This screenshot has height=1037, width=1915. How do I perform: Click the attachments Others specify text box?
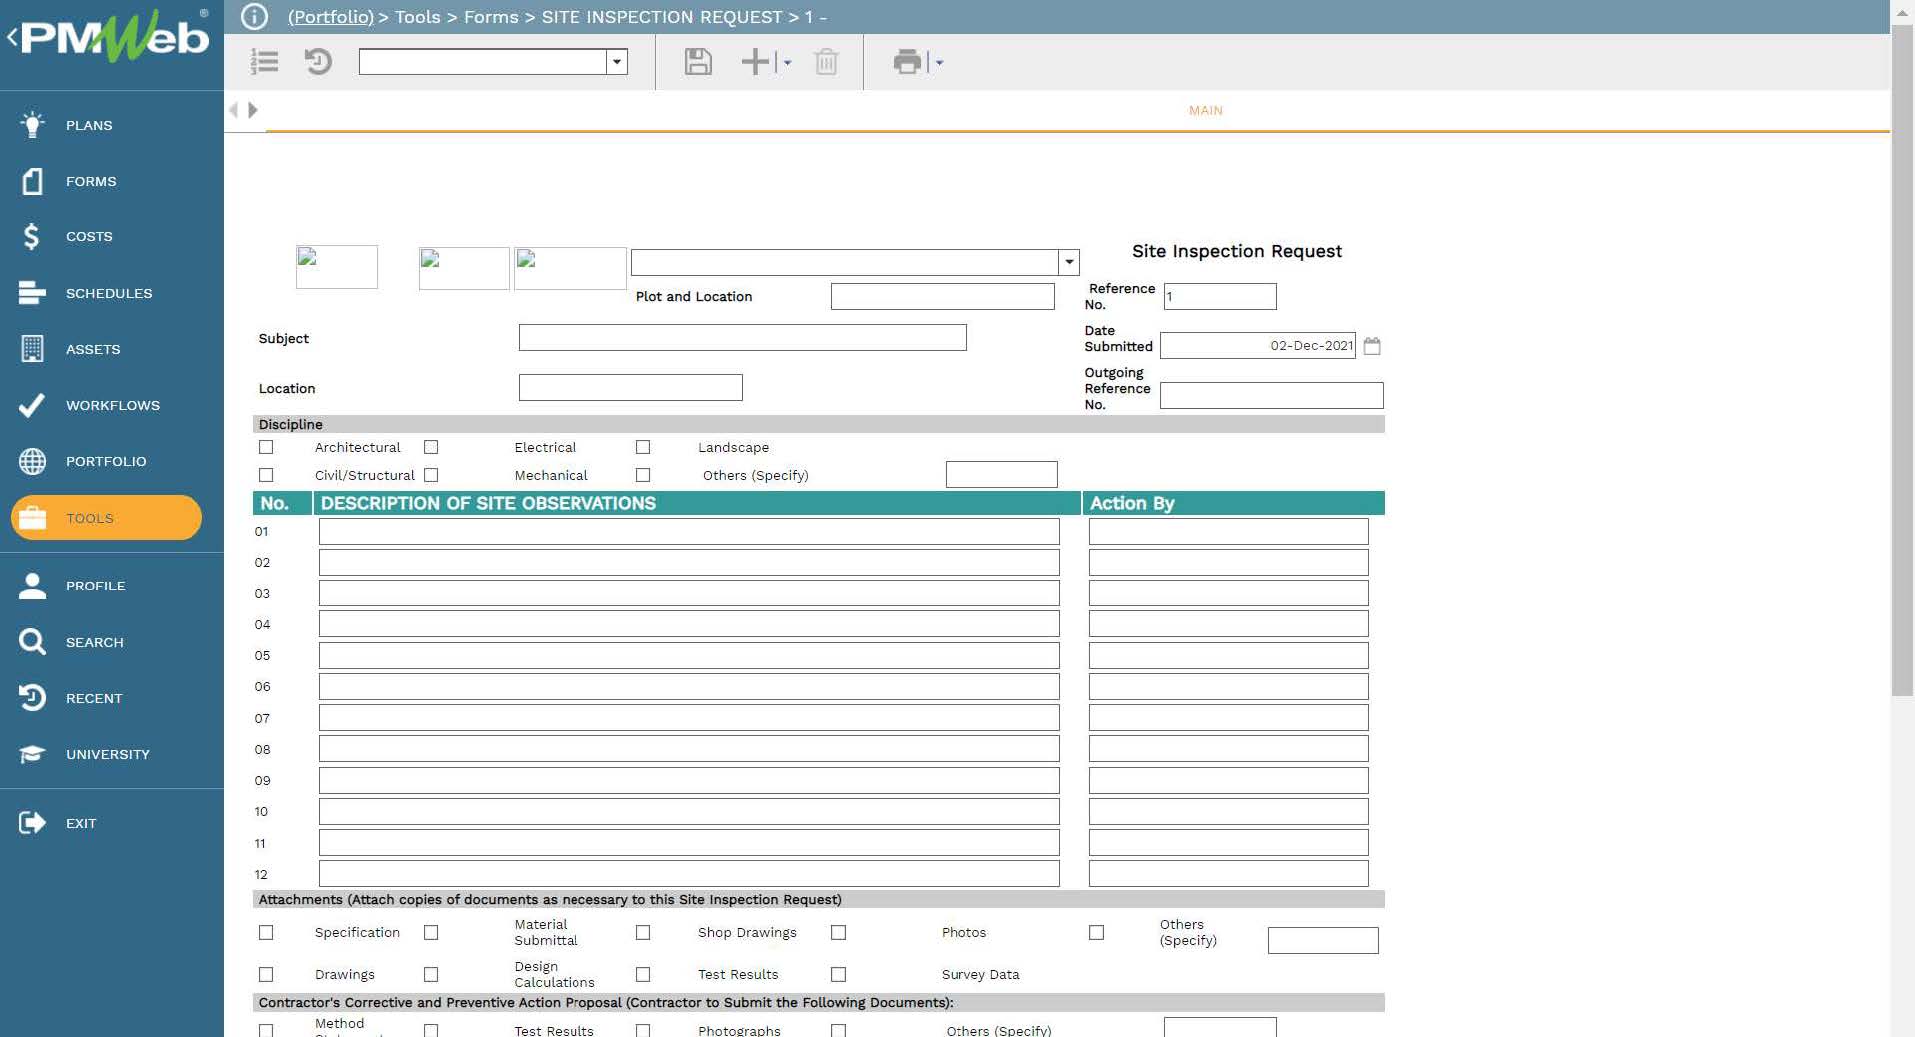[x=1323, y=940]
